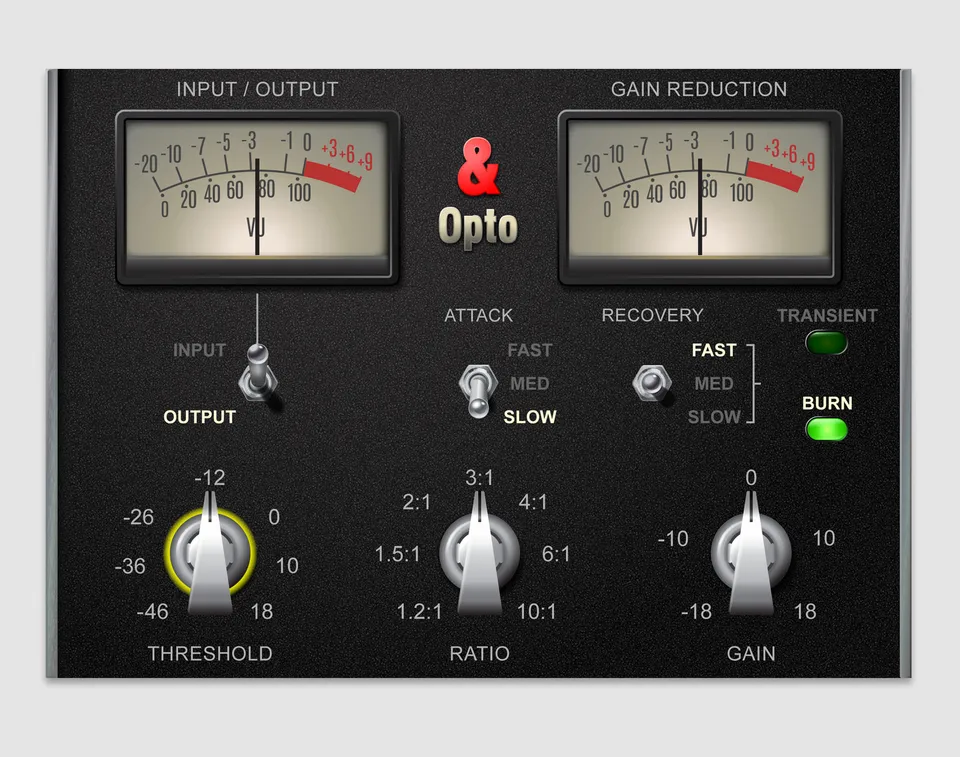This screenshot has width=960, height=757.
Task: Click the Gain knob
Action: click(x=751, y=552)
